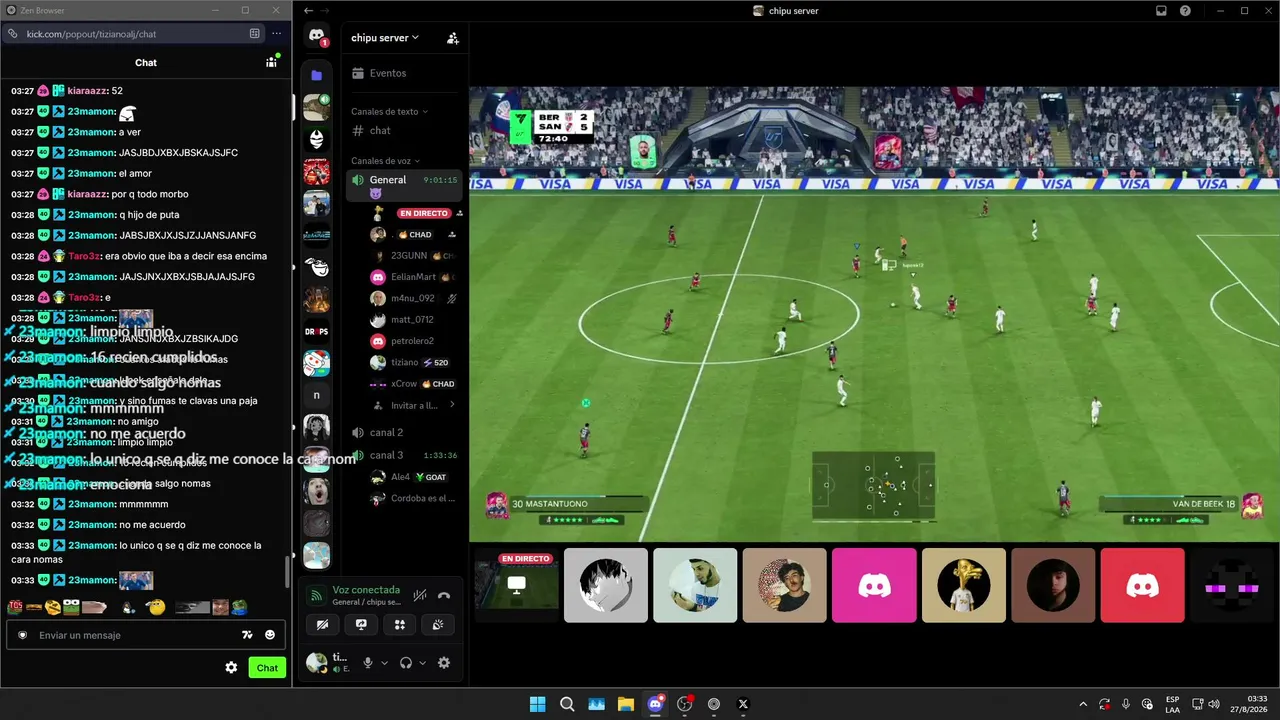Join the canal 3 voice channel
The width and height of the screenshot is (1280, 720).
coord(404,455)
